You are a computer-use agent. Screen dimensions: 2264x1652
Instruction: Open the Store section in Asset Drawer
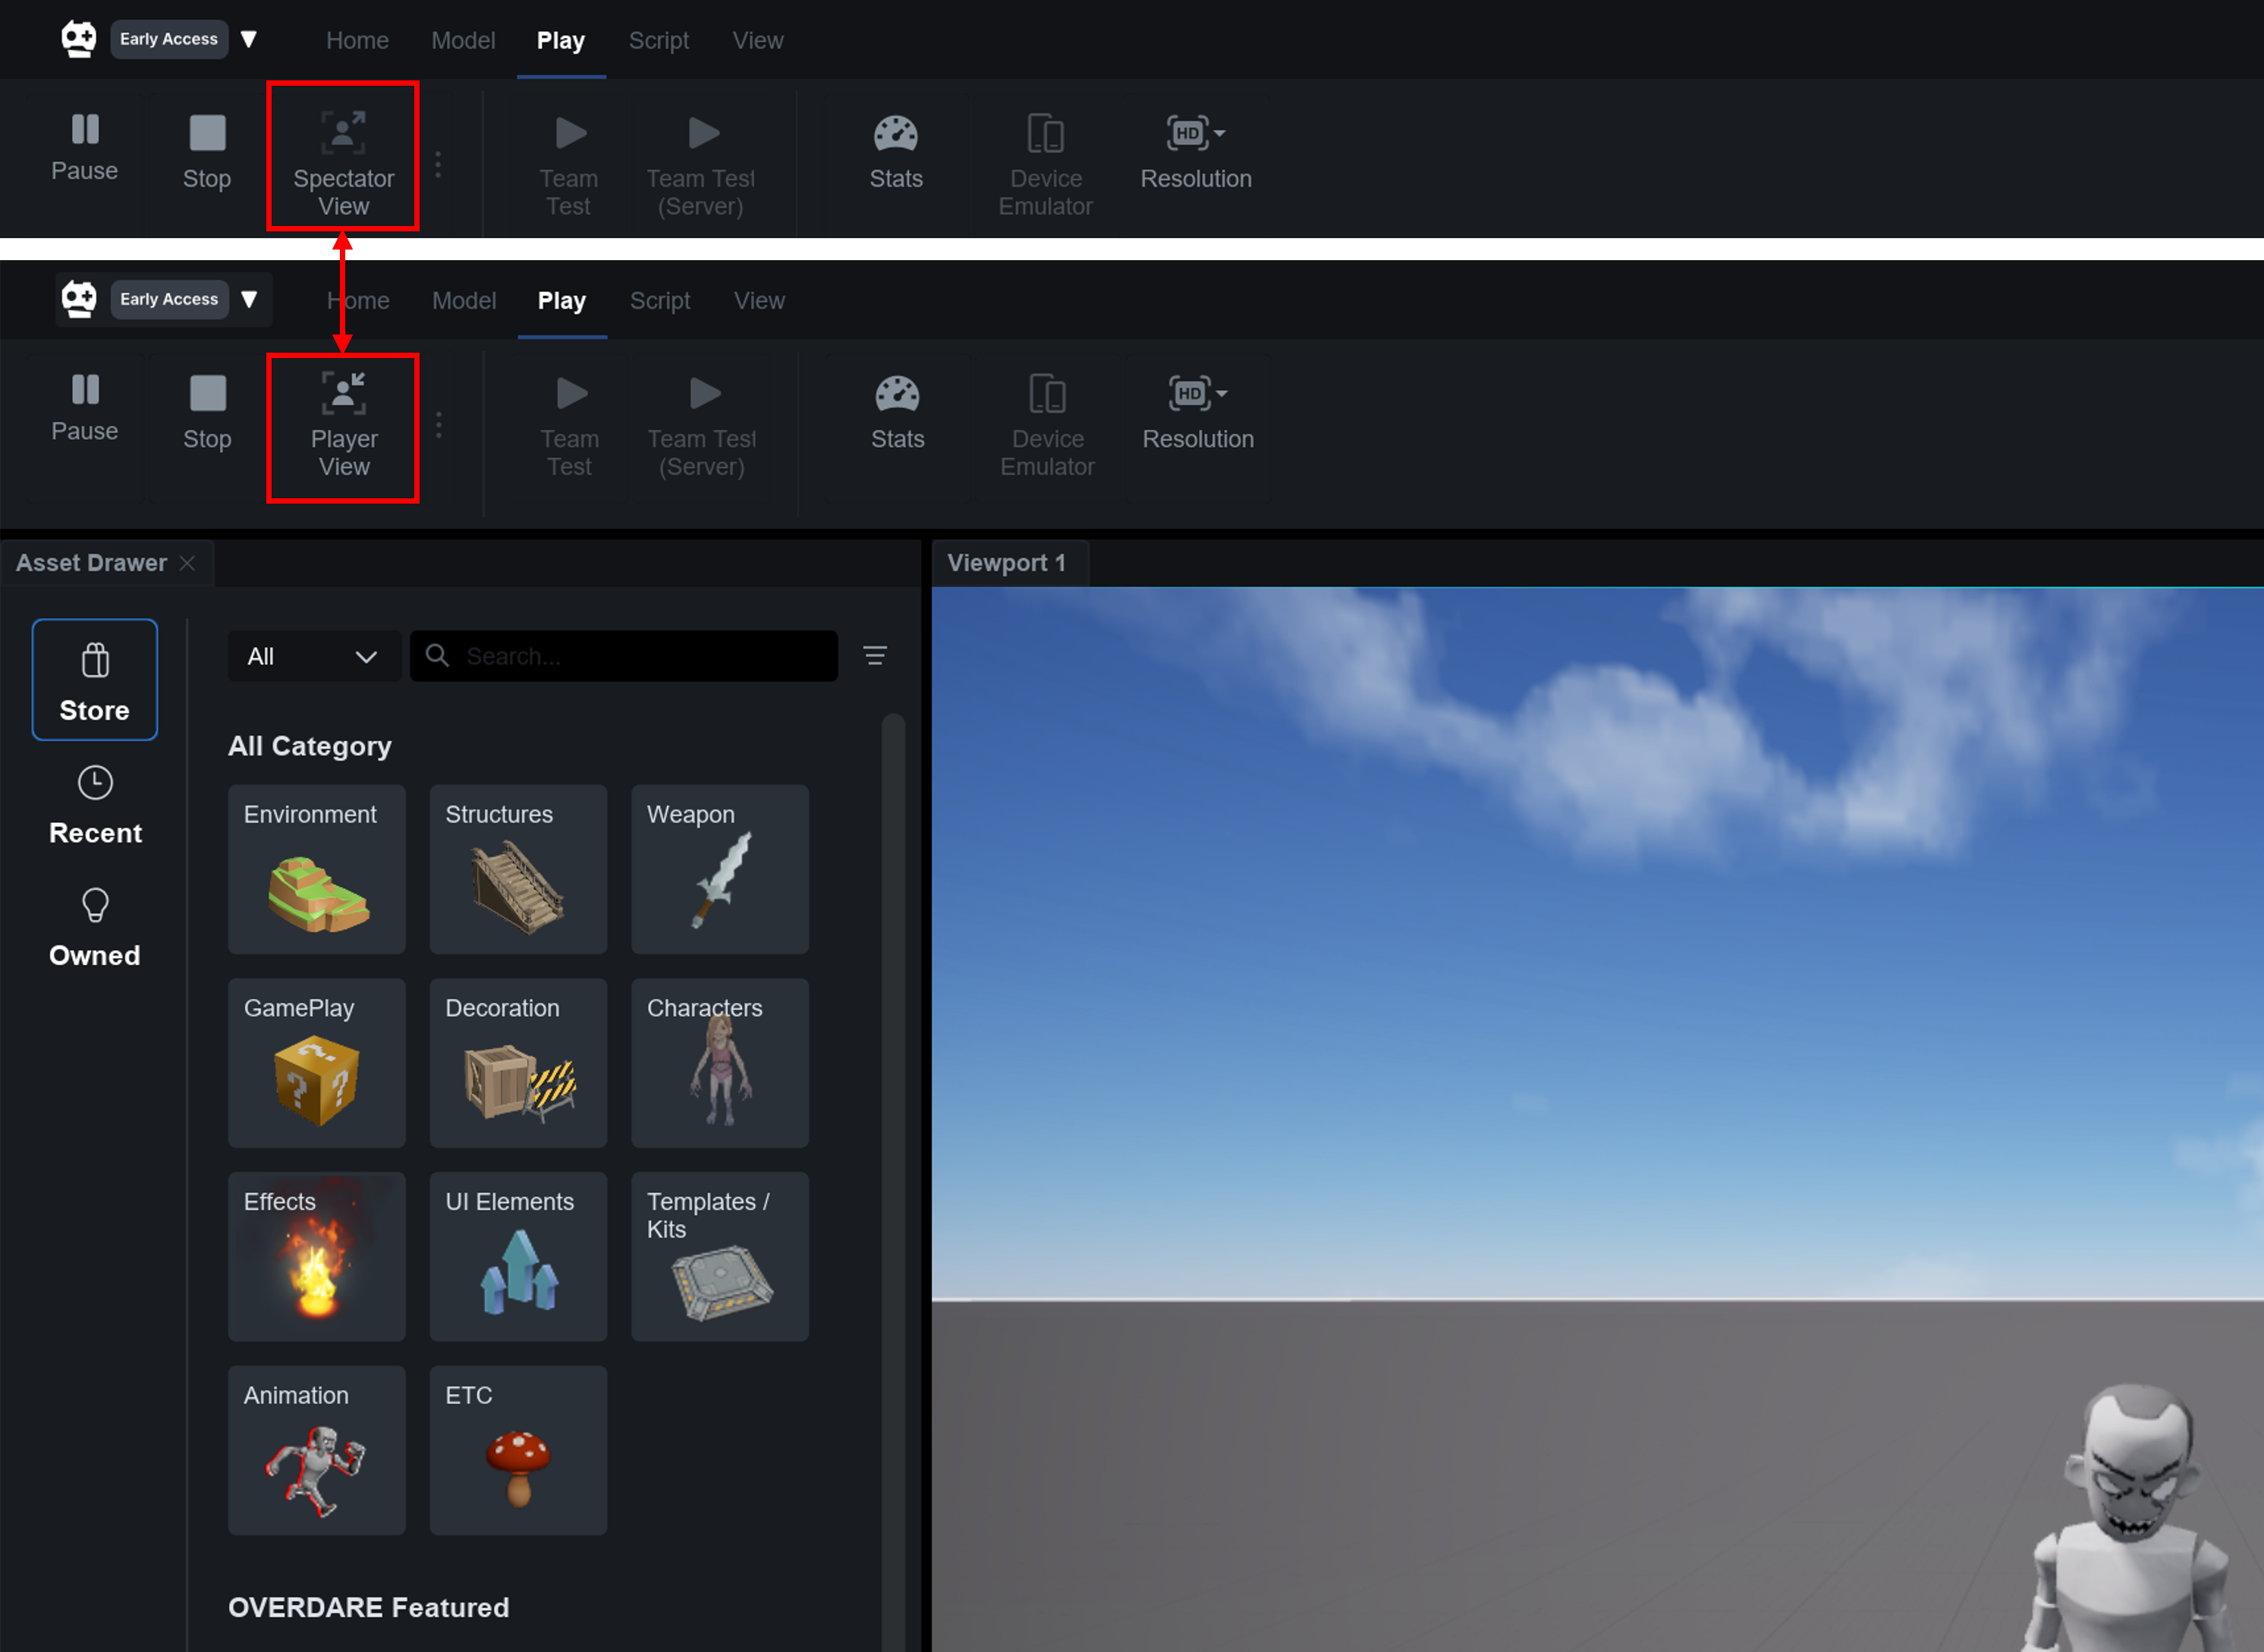95,681
